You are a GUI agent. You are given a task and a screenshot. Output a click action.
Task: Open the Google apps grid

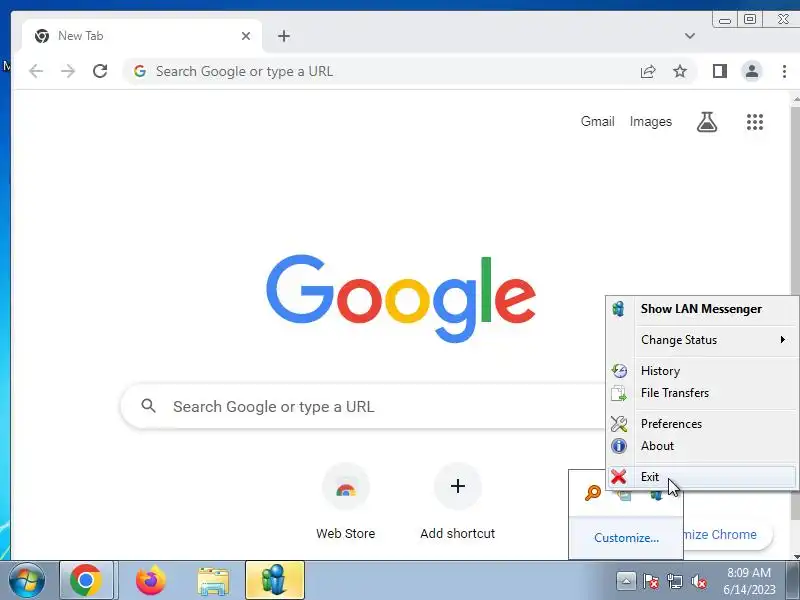pyautogui.click(x=755, y=122)
